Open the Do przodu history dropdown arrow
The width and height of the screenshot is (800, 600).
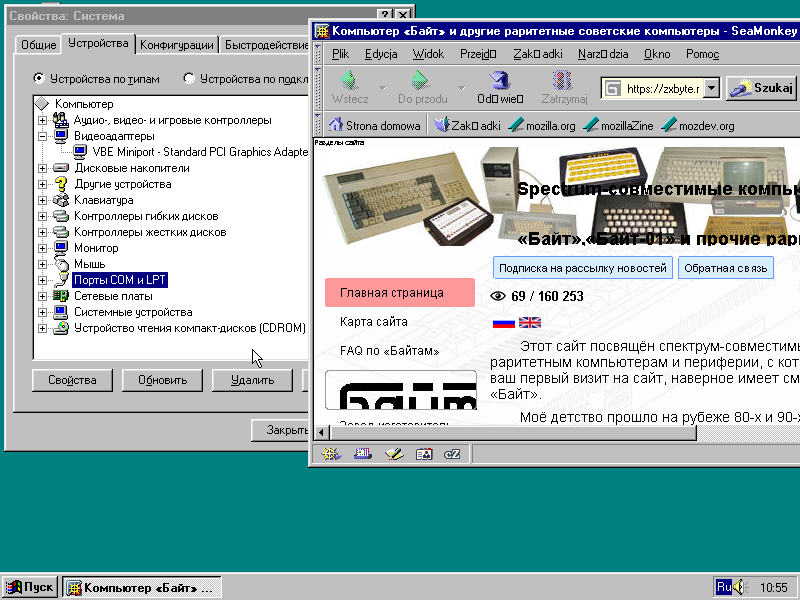(x=462, y=88)
